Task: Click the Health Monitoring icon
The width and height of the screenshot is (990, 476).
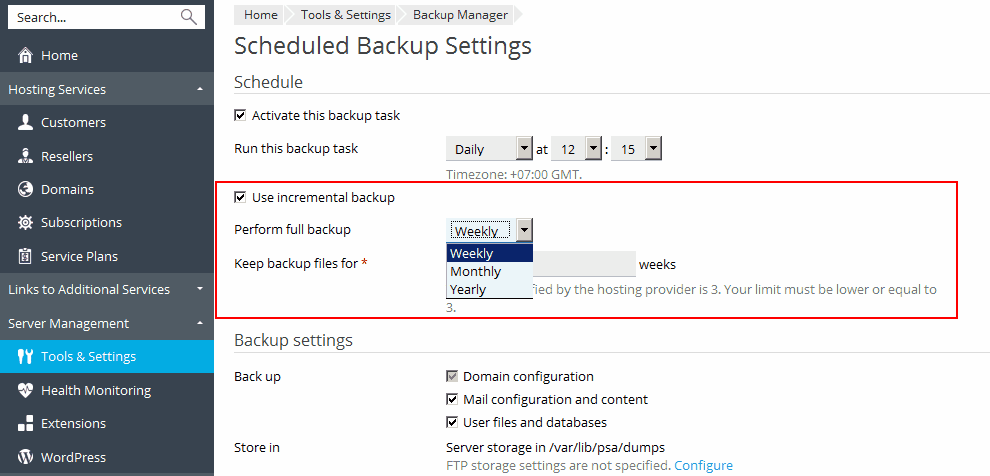Action: tap(26, 390)
